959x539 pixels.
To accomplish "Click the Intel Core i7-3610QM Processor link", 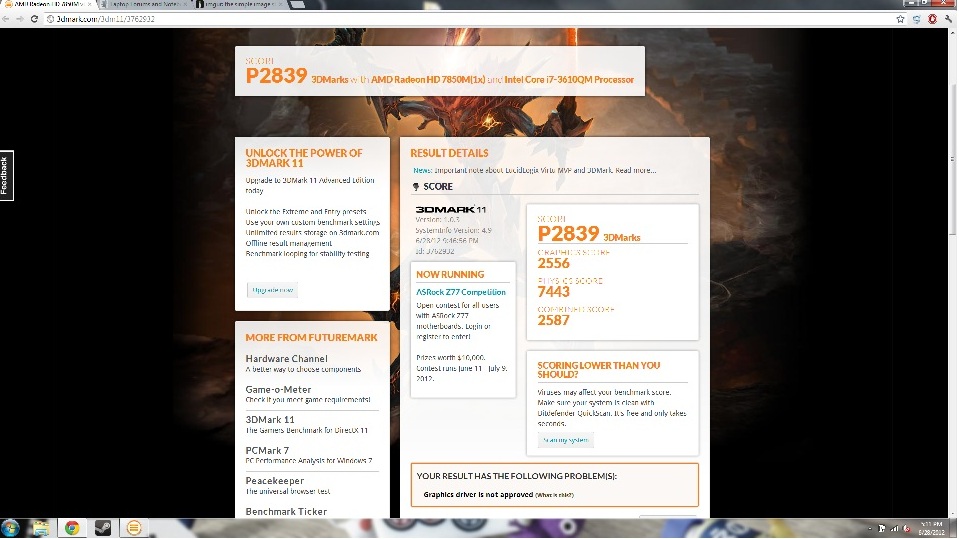I will pyautogui.click(x=569, y=80).
